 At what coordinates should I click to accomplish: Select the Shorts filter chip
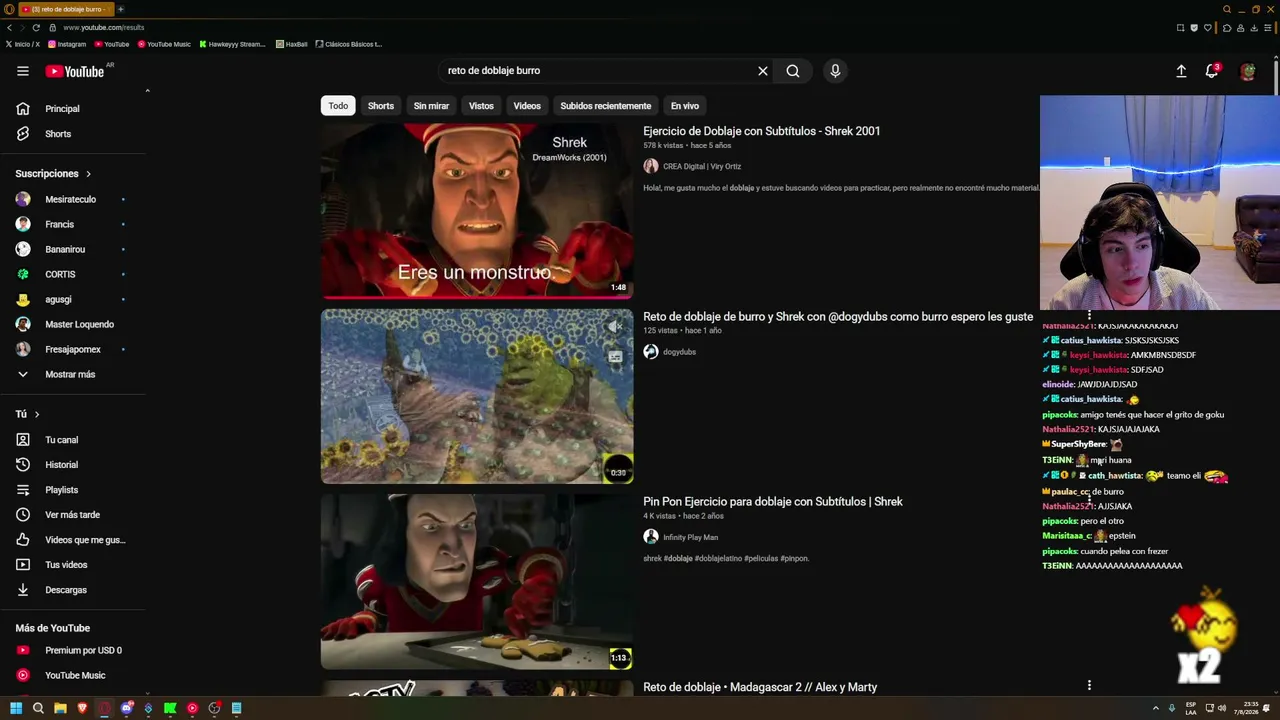[x=381, y=106]
